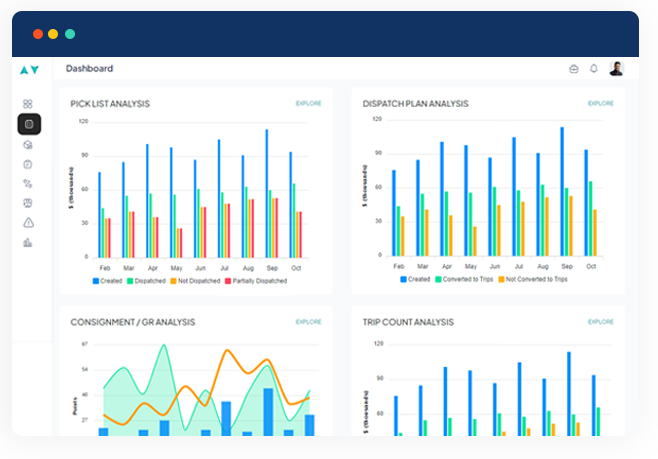Open the four-squares grid sidebar icon

[28, 104]
